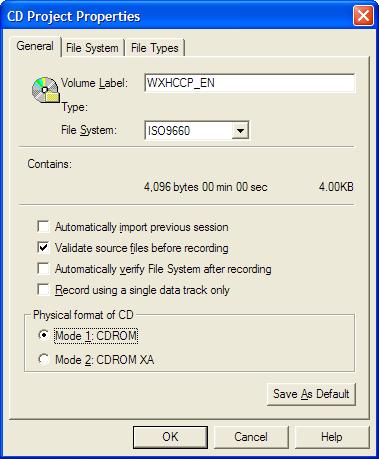The width and height of the screenshot is (379, 459).
Task: Open the File Types tab
Action: pos(154,48)
